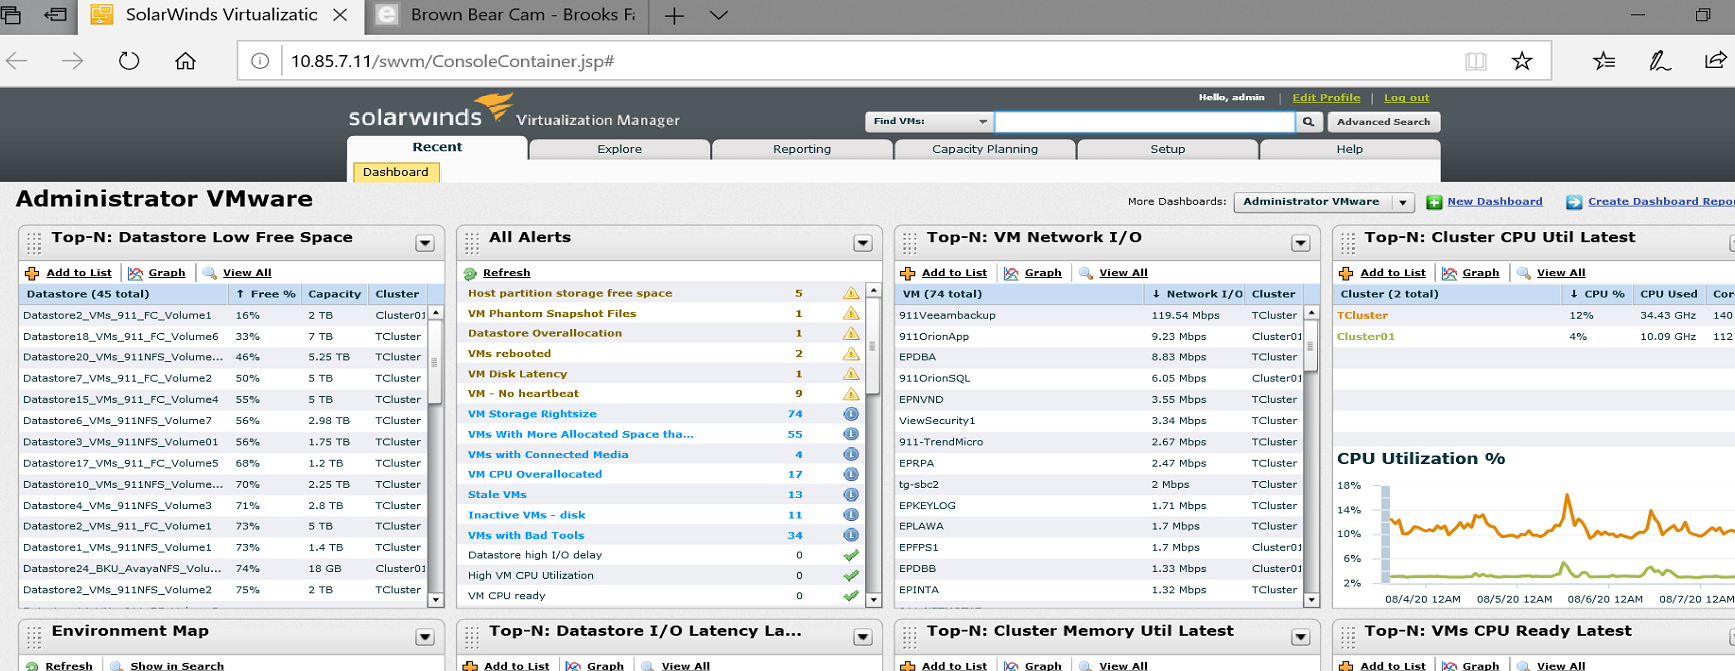Click the Edit Profile link
Image resolution: width=1735 pixels, height=671 pixels.
click(1326, 98)
